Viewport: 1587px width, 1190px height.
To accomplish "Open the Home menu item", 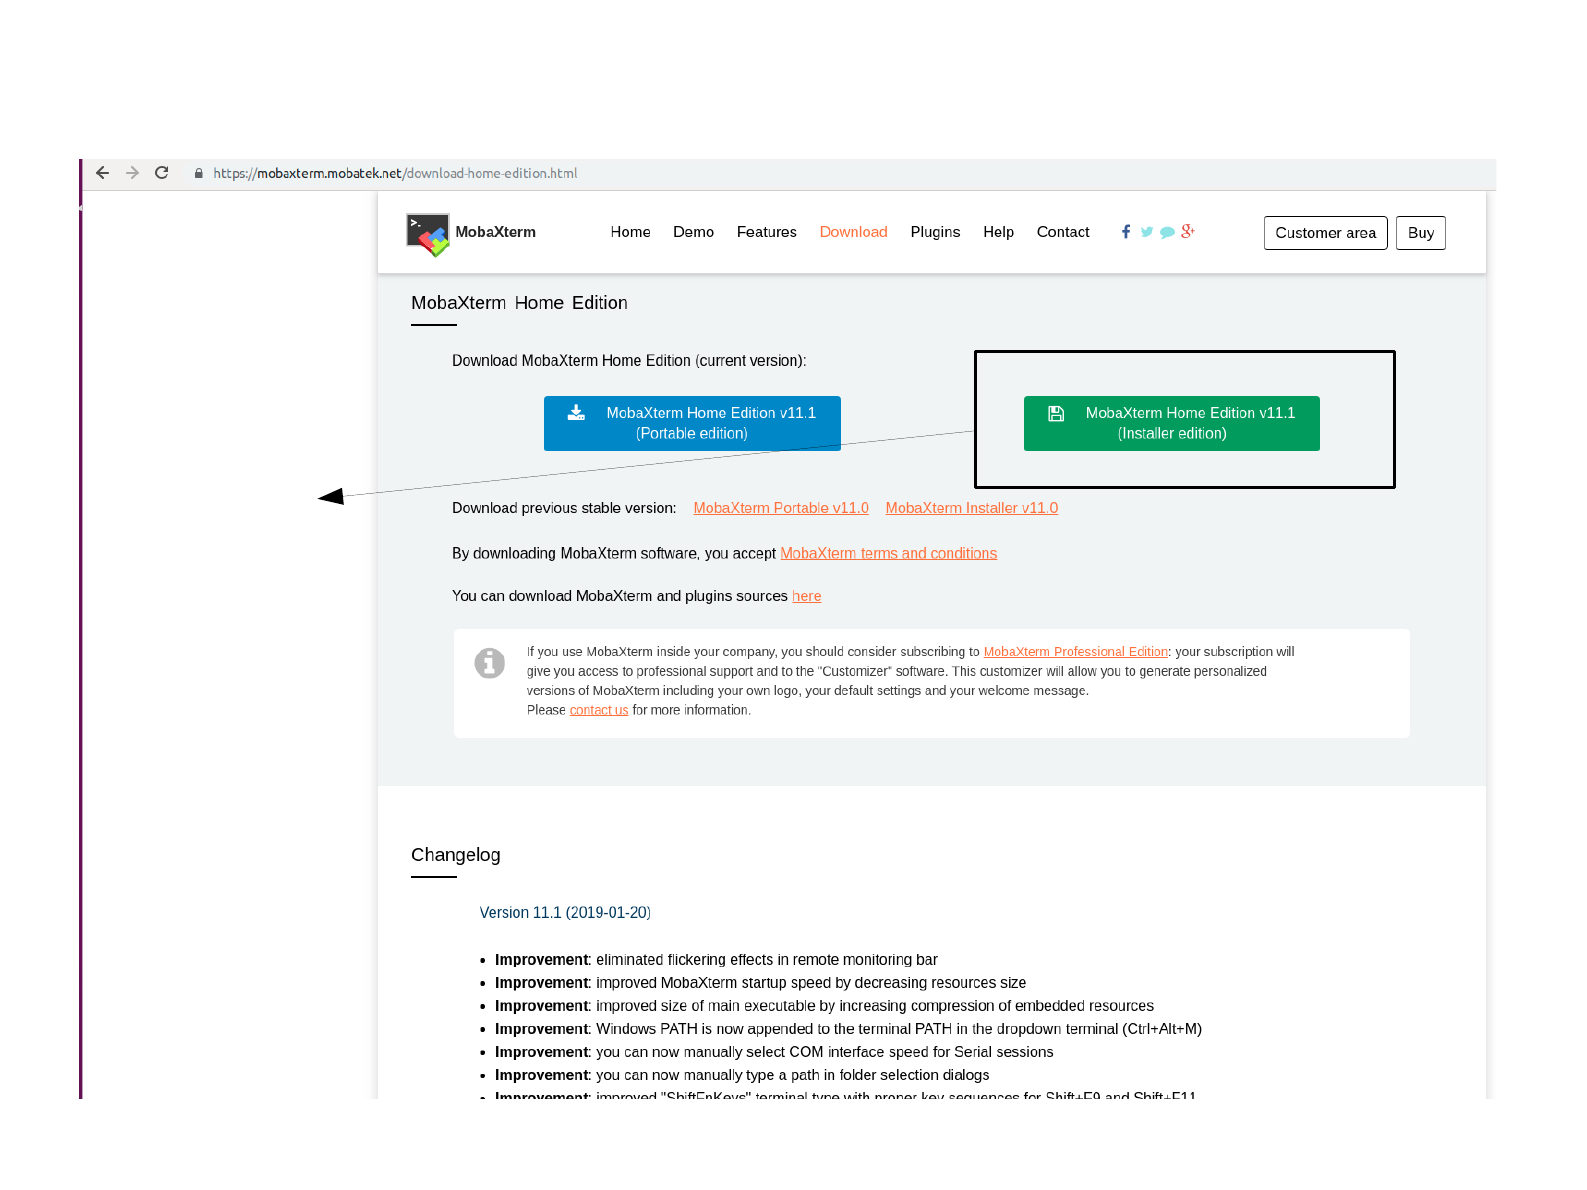I will 630,232.
